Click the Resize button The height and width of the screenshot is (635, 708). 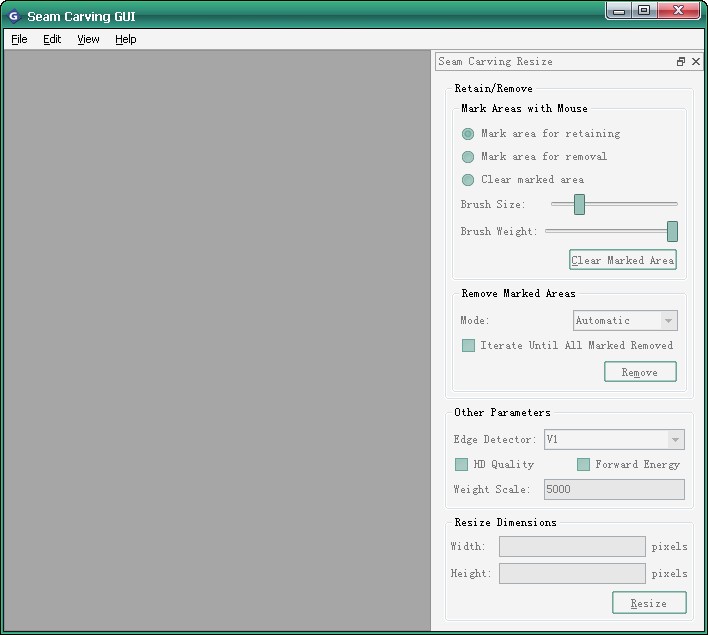point(649,602)
